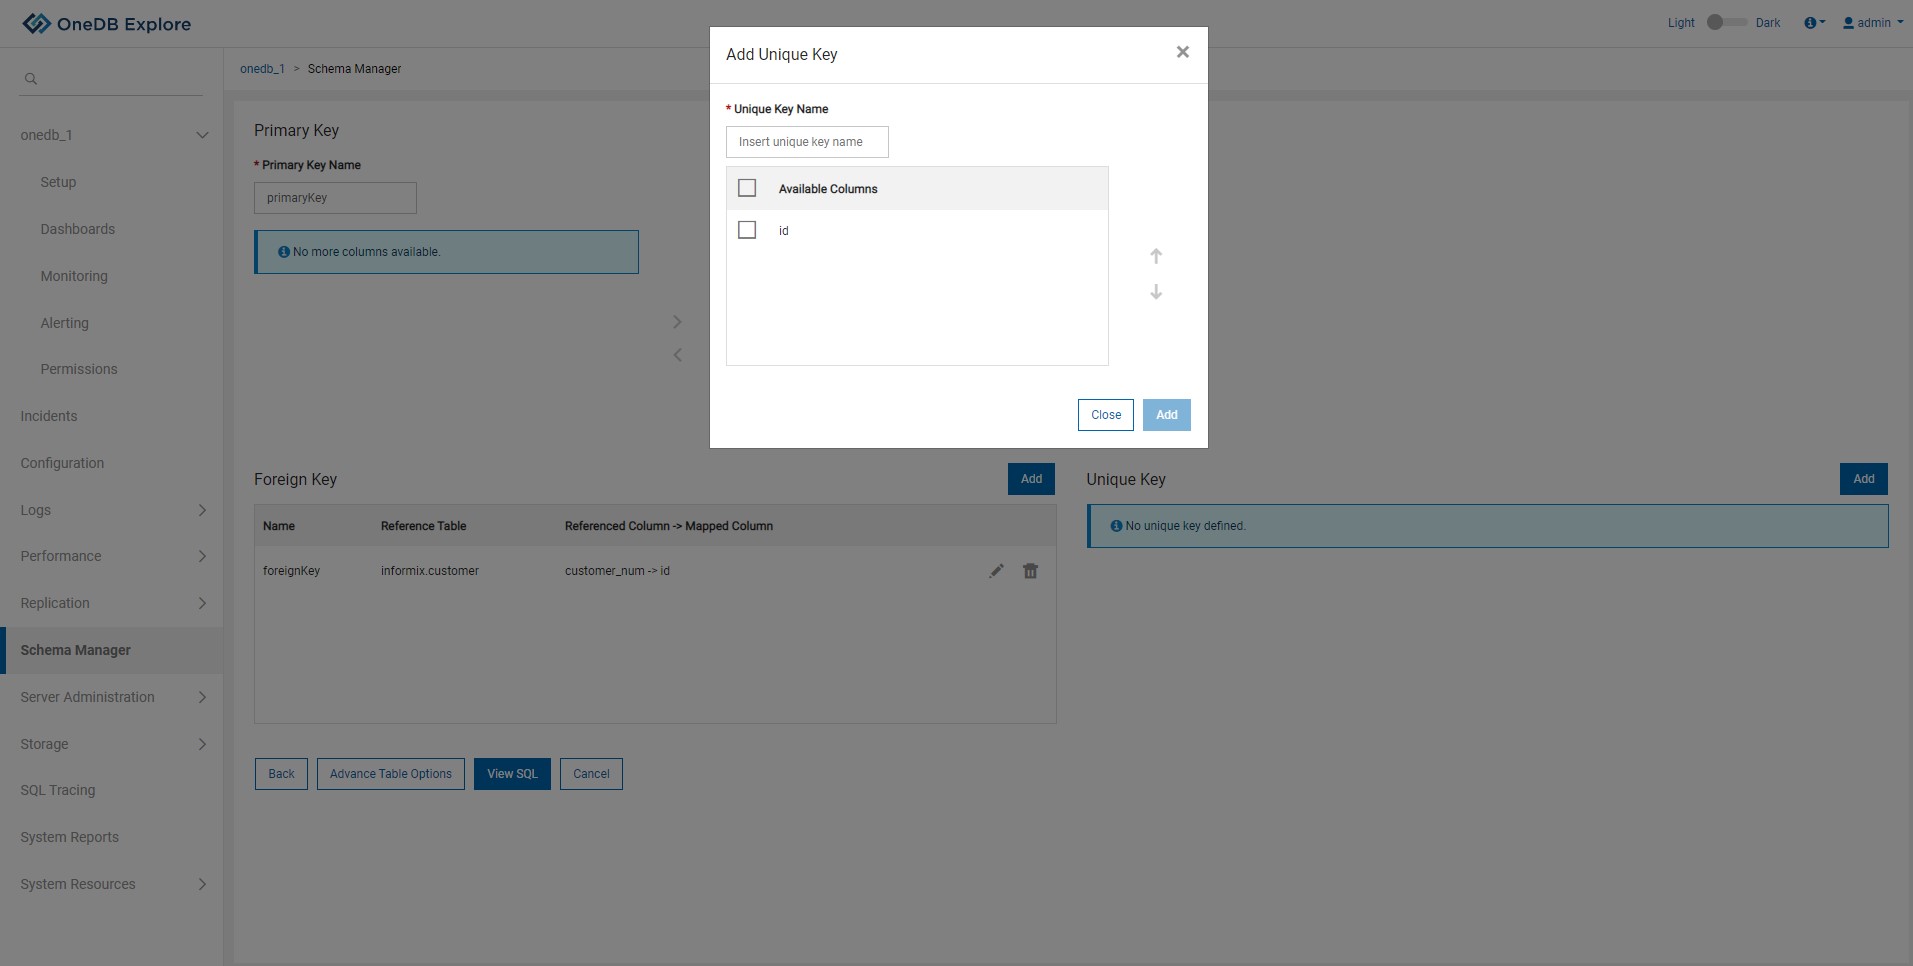Screen dimensions: 1913x966
Task: Open Schema Manager in sidebar
Action: [76, 650]
